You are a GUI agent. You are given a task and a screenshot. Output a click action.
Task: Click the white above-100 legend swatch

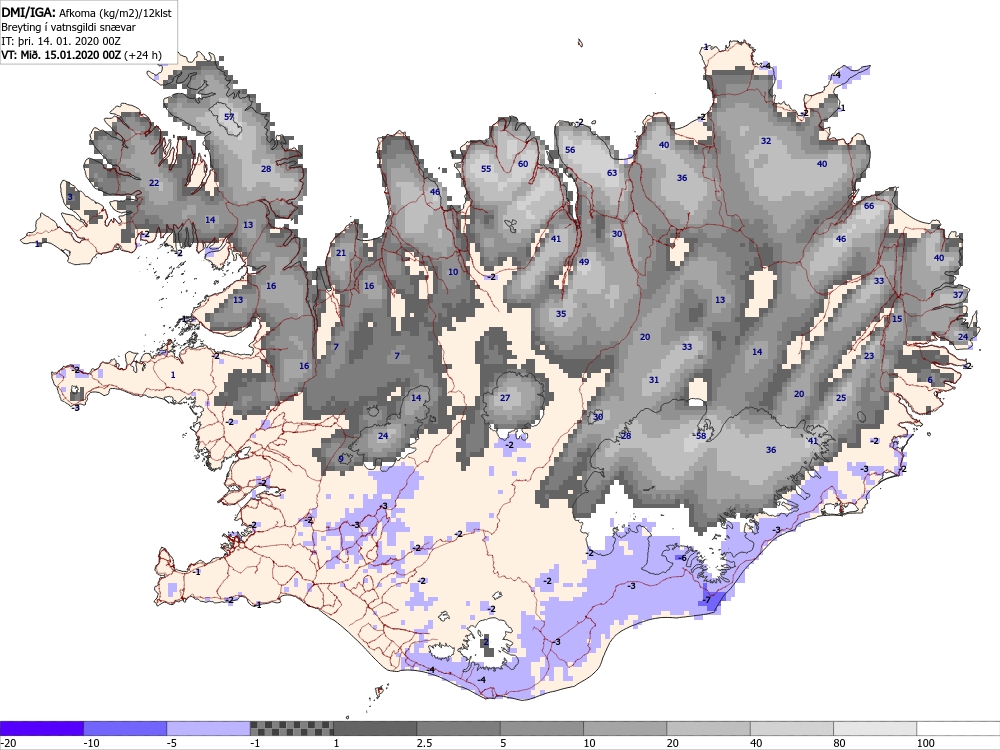[959, 728]
